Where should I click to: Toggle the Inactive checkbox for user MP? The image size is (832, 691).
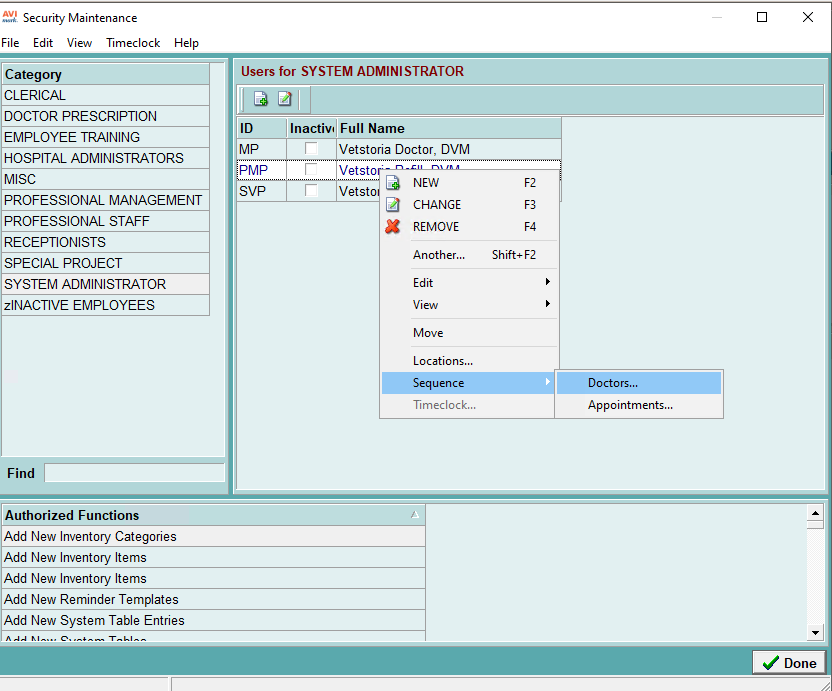(311, 148)
